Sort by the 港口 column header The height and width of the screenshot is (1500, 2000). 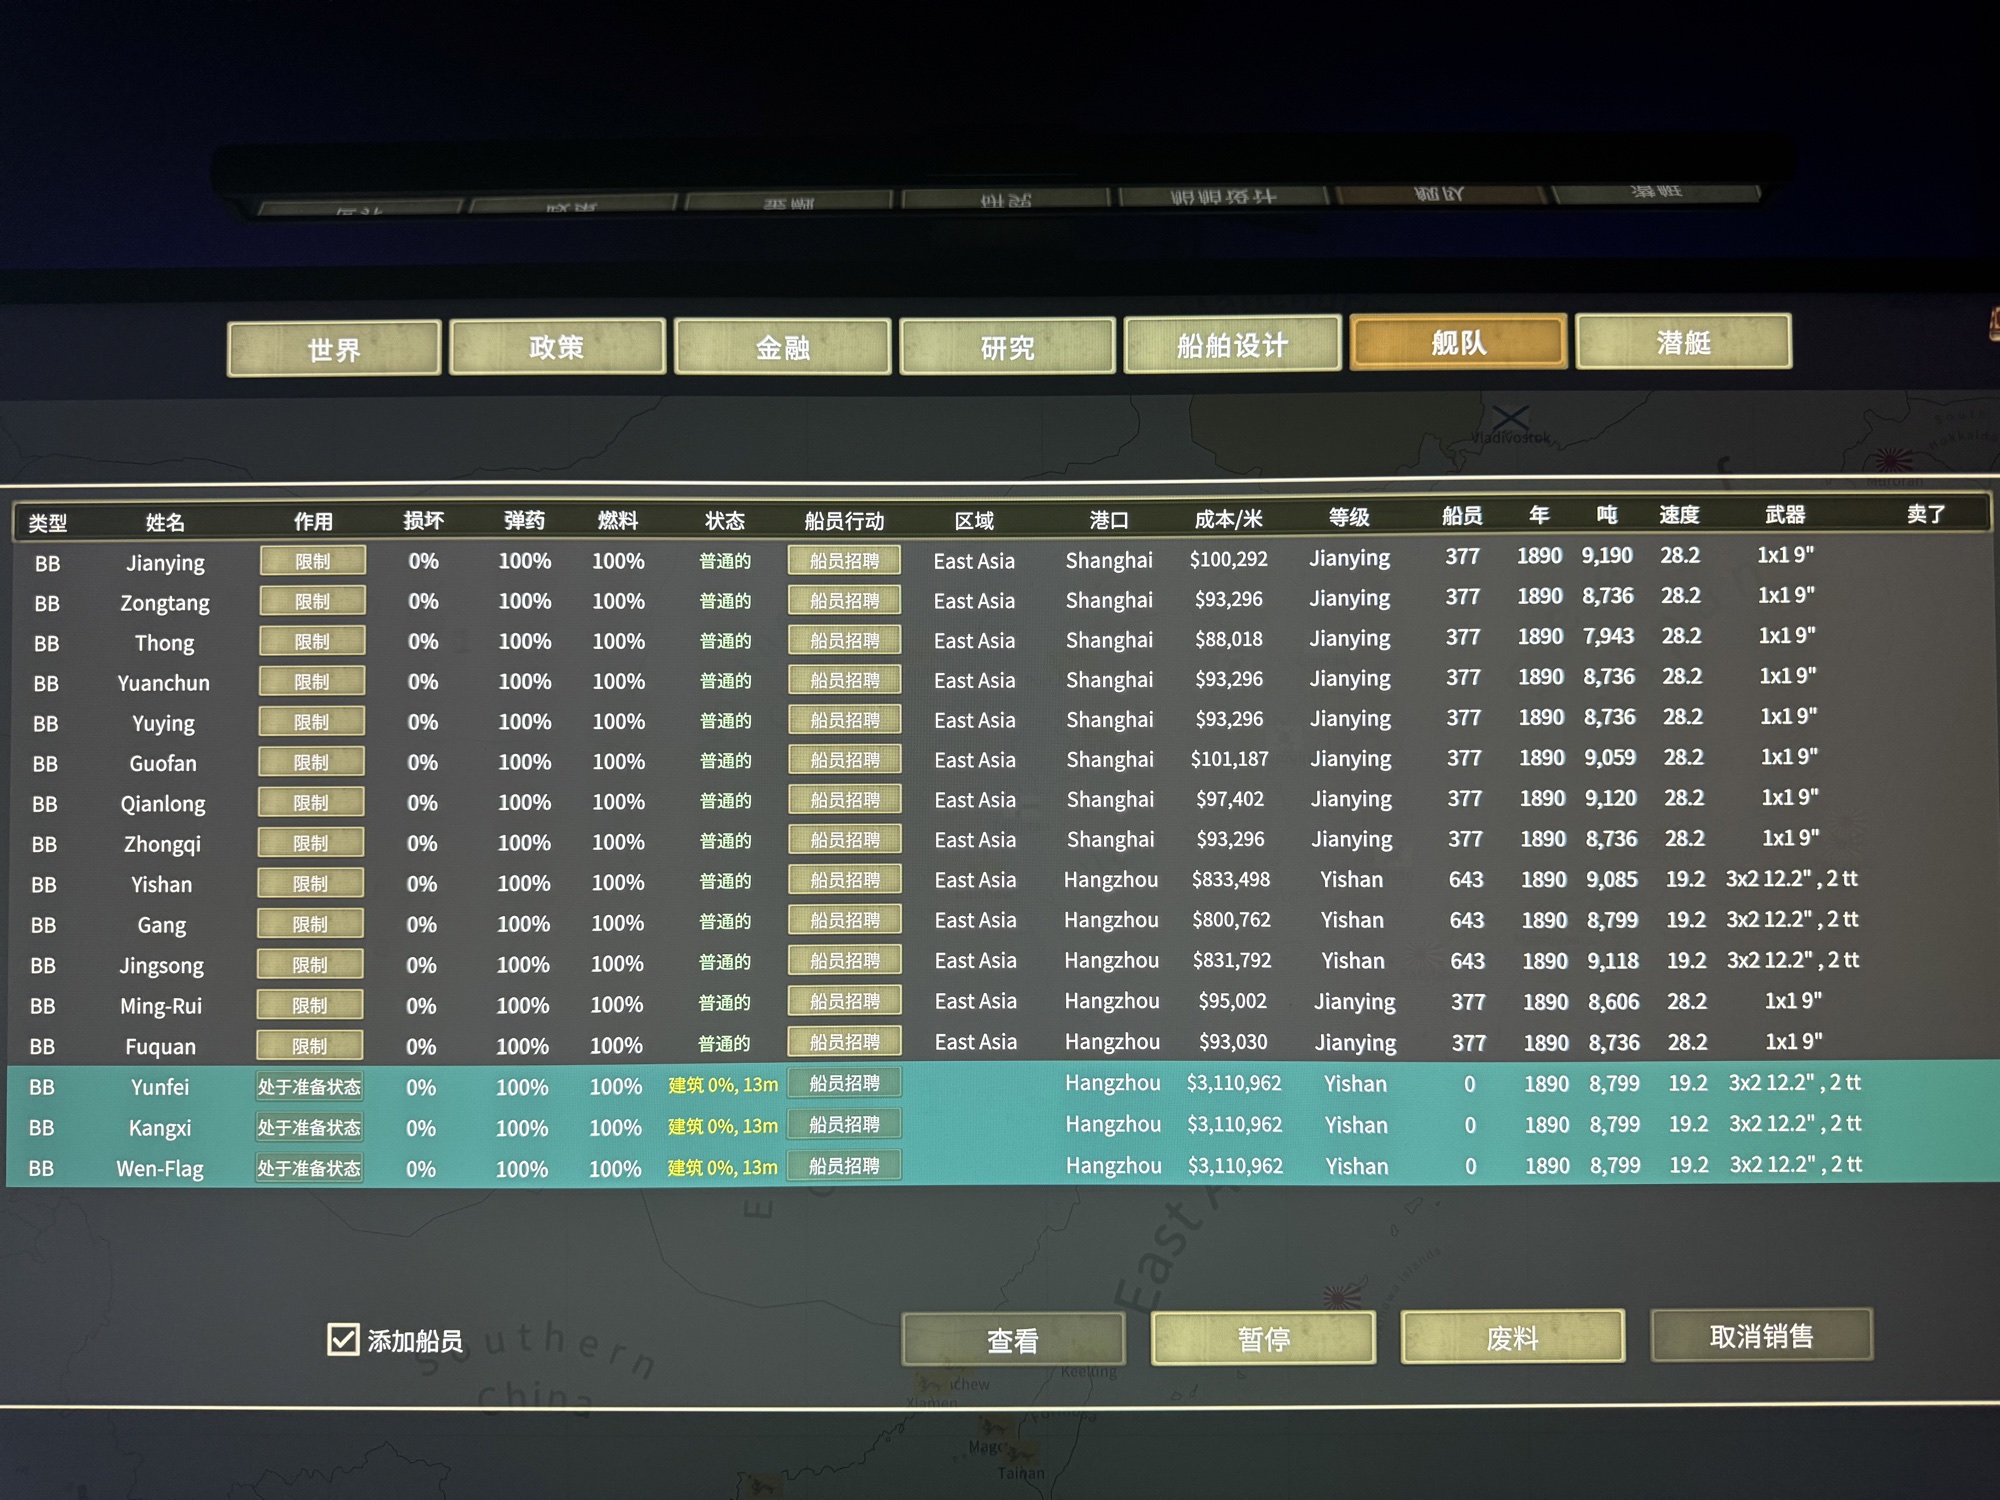coord(1109,519)
